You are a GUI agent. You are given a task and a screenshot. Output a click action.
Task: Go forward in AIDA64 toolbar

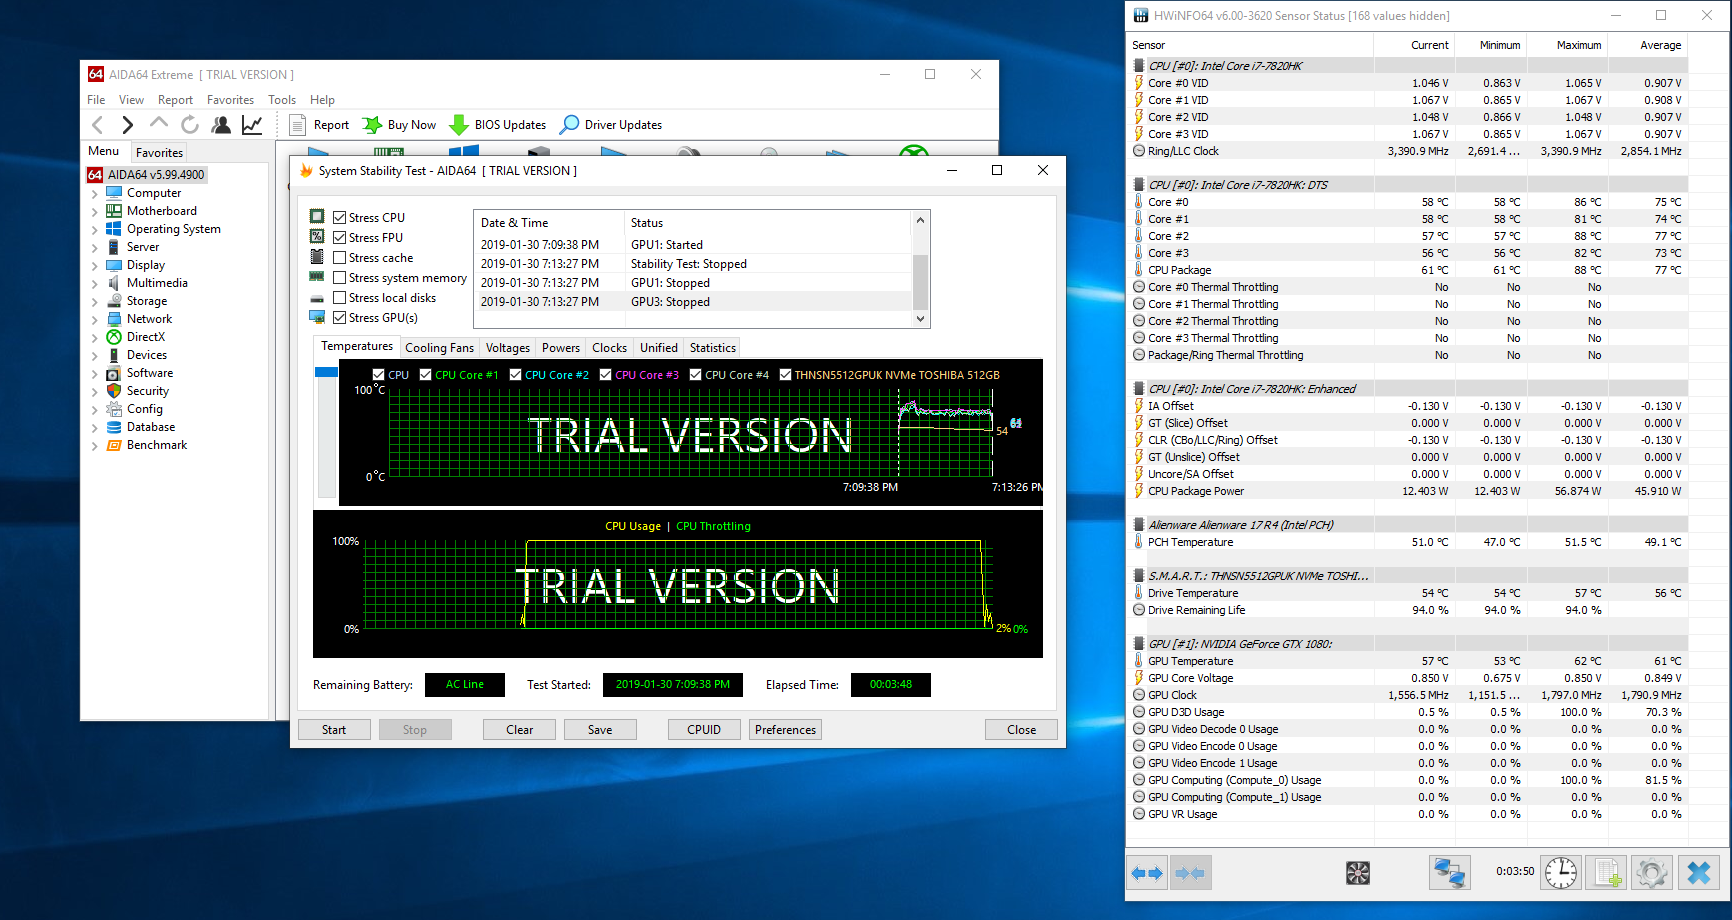coord(127,125)
